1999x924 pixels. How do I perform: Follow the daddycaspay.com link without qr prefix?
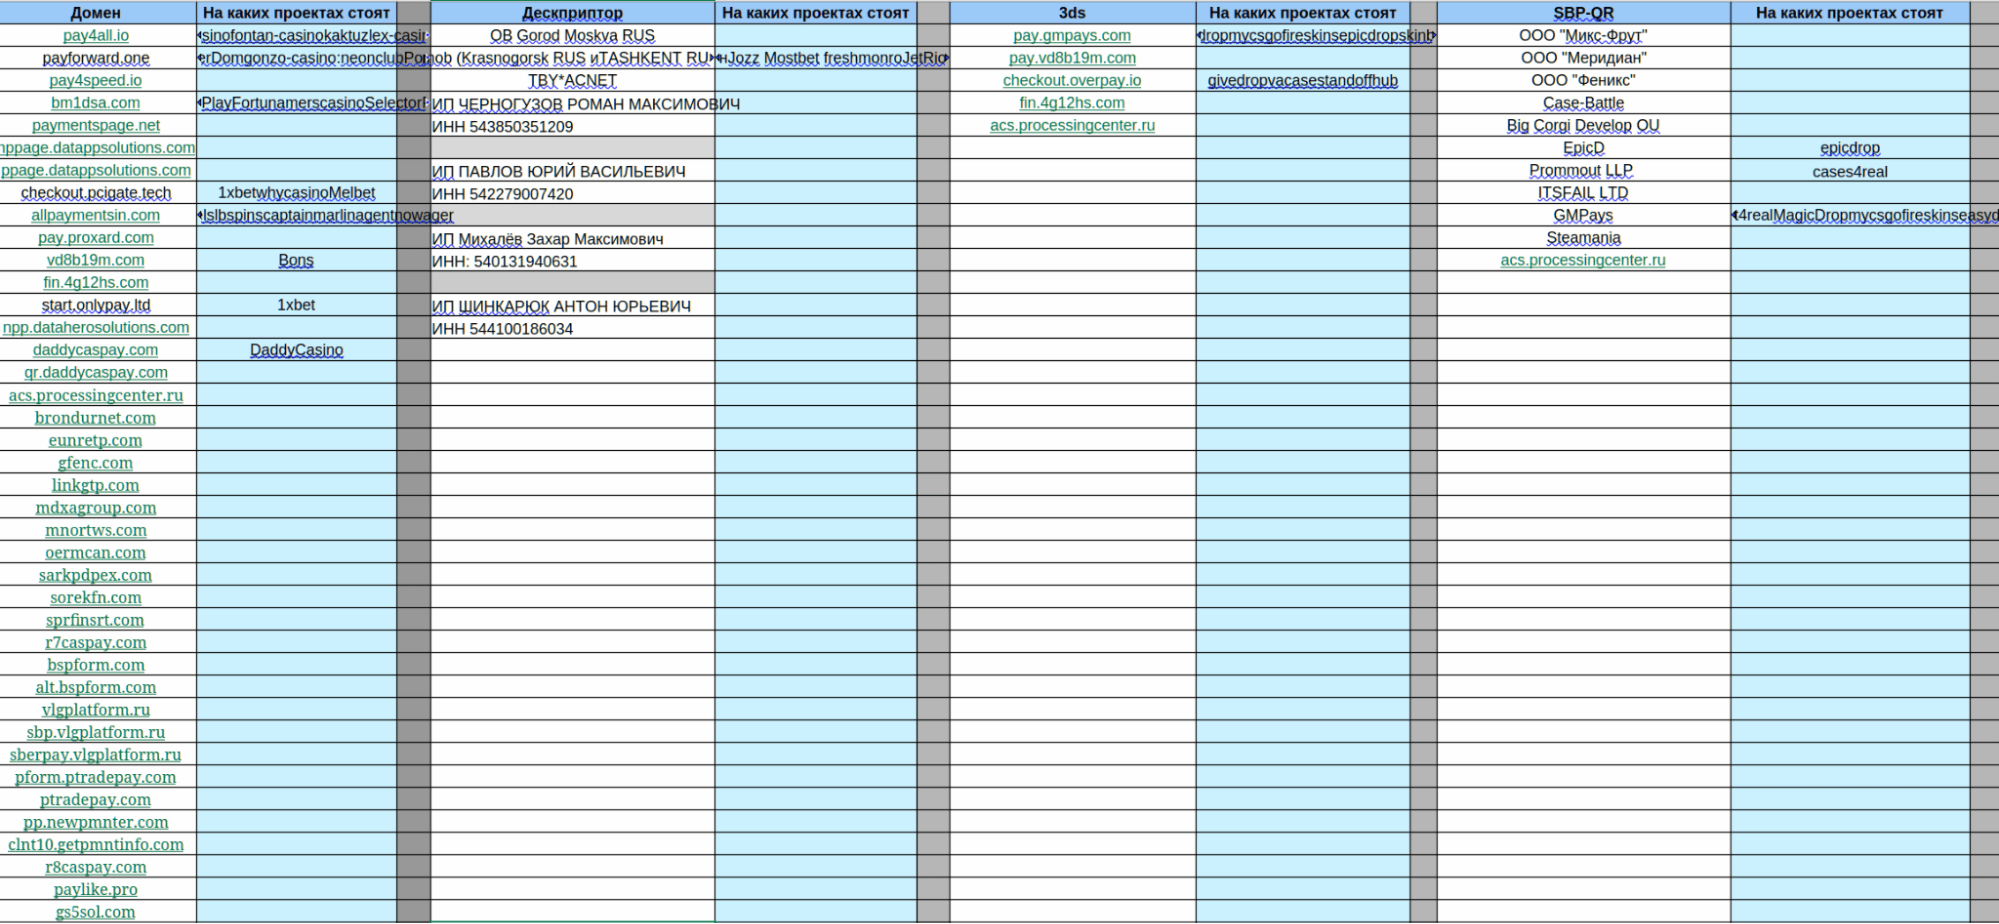[96, 351]
